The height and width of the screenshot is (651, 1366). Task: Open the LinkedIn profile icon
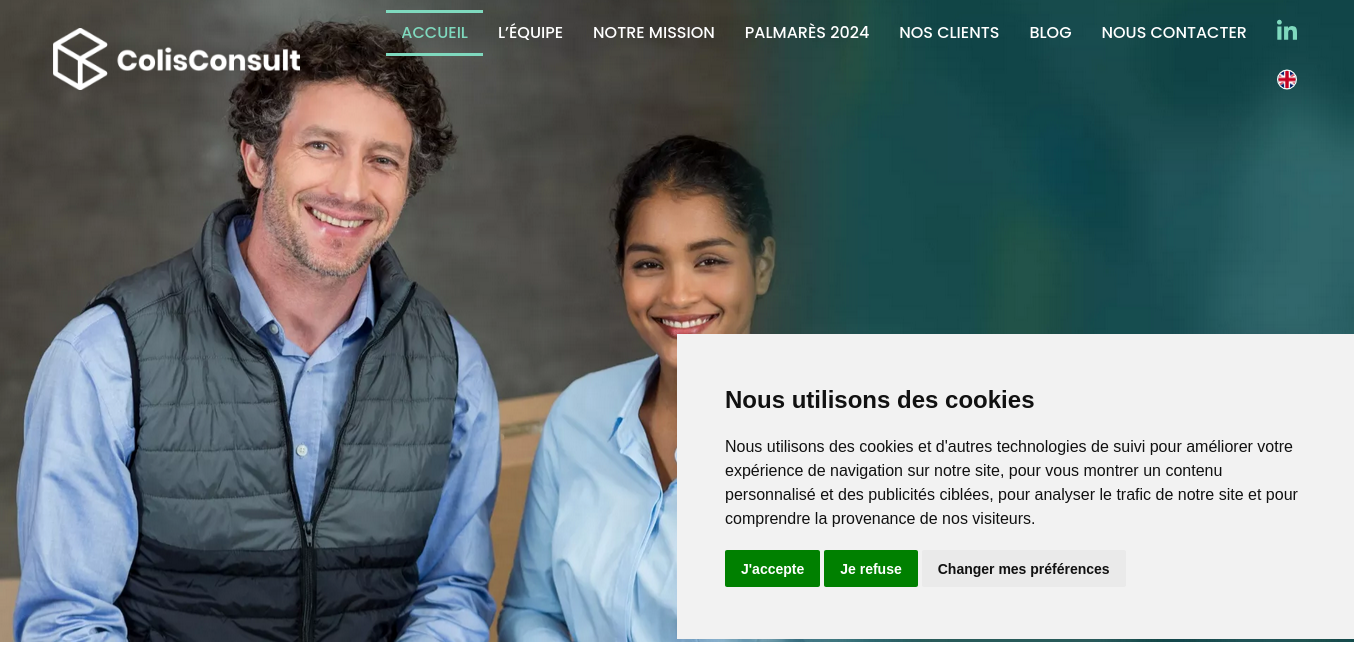[x=1287, y=31]
